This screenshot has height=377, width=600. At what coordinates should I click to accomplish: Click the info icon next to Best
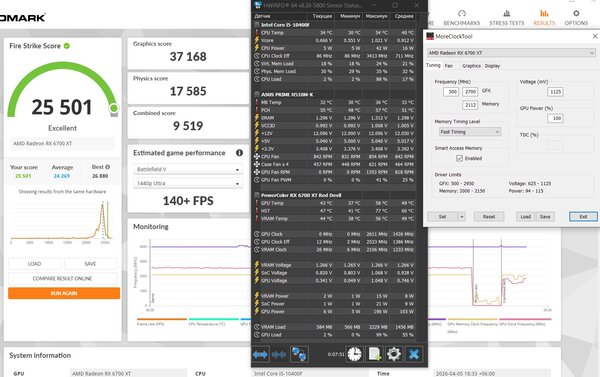pos(108,167)
